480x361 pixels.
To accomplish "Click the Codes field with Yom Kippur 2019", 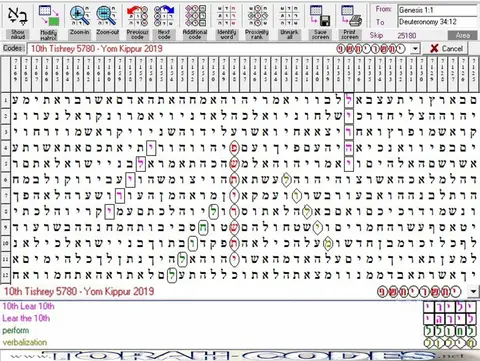I will pyautogui.click(x=219, y=49).
